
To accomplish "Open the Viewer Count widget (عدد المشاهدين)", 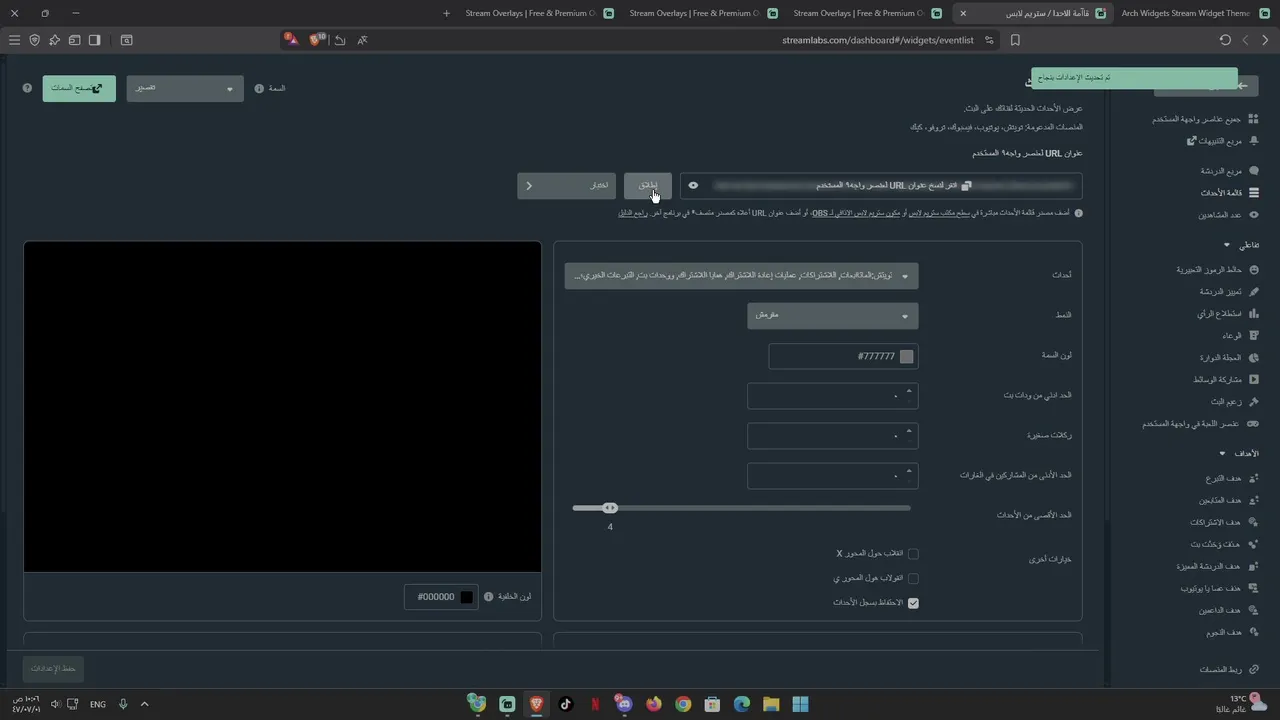I will pos(1229,215).
